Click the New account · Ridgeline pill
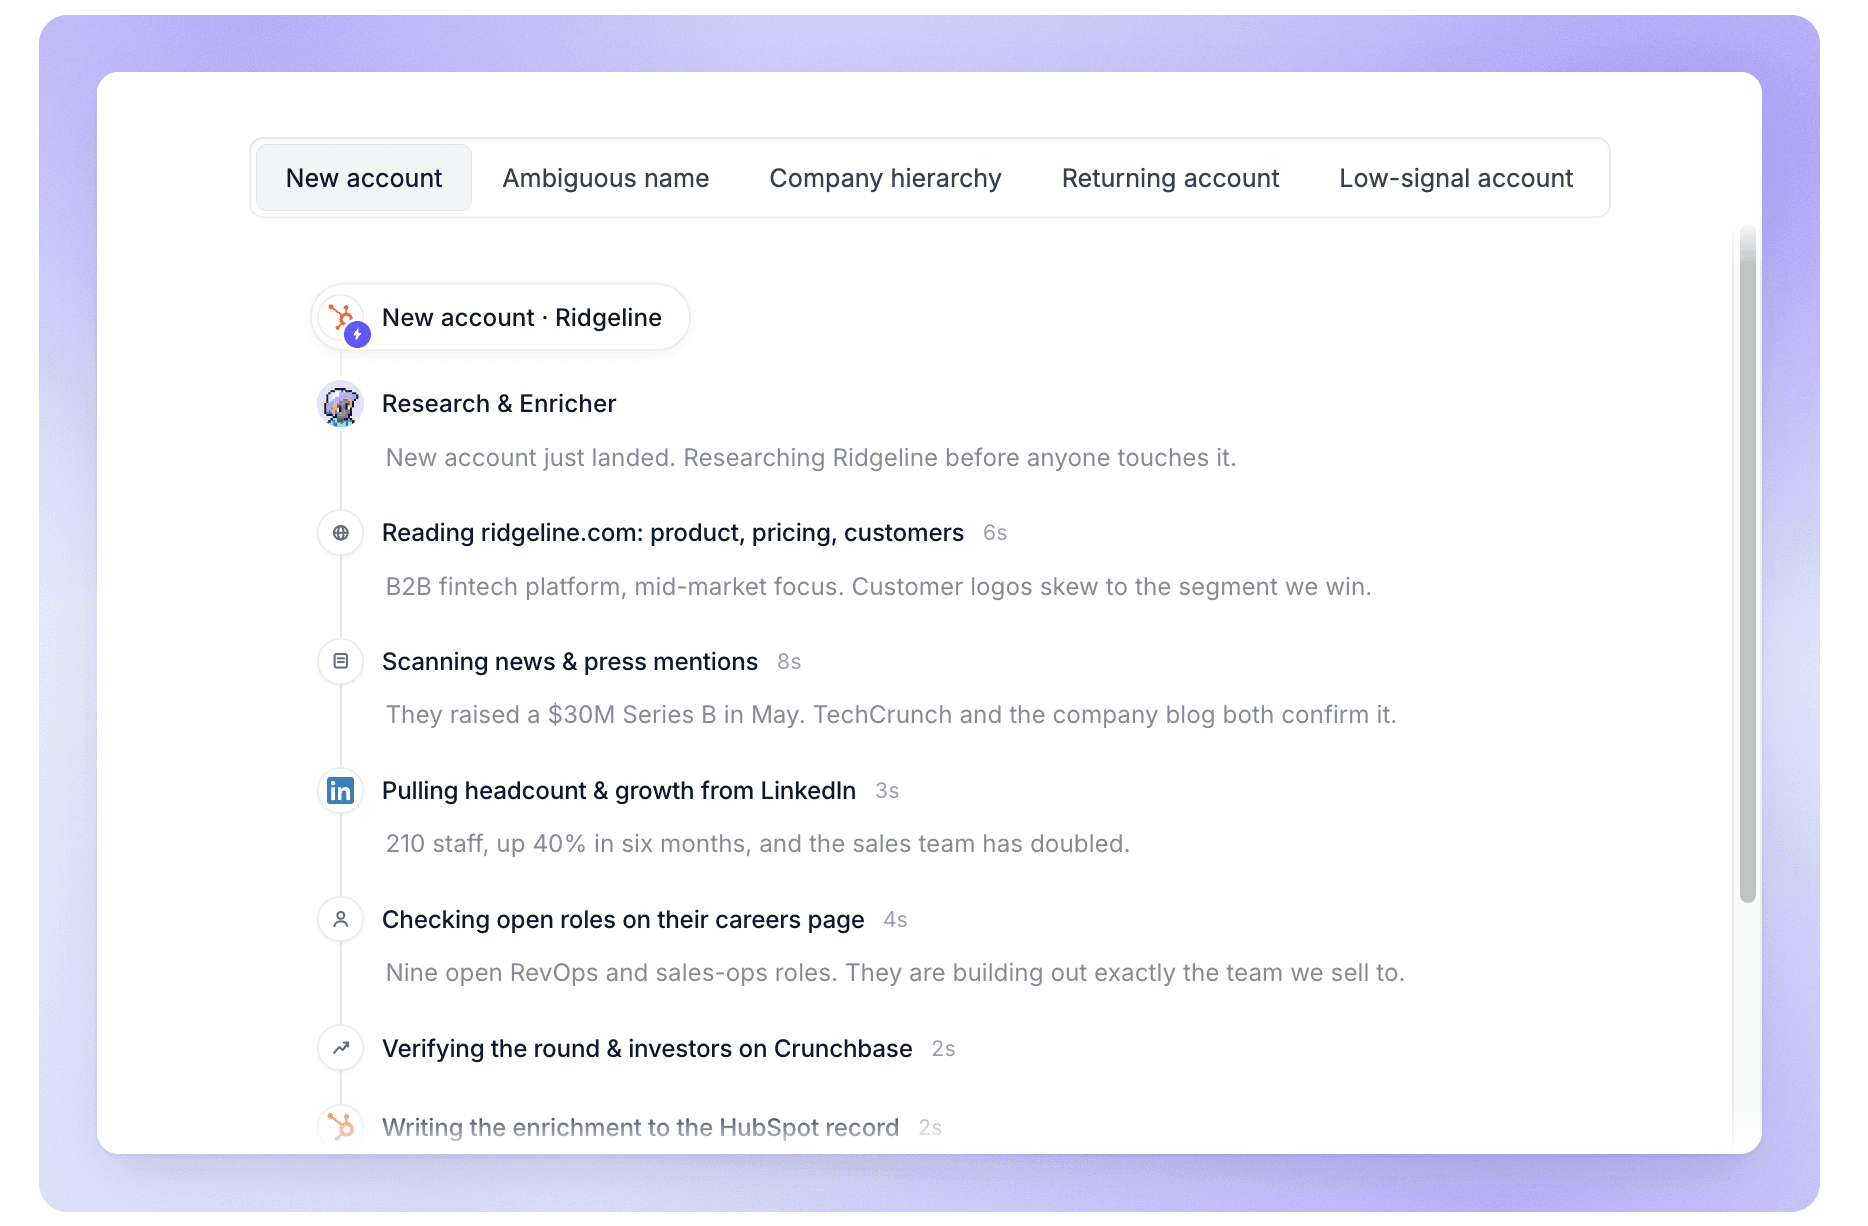 pyautogui.click(x=500, y=317)
